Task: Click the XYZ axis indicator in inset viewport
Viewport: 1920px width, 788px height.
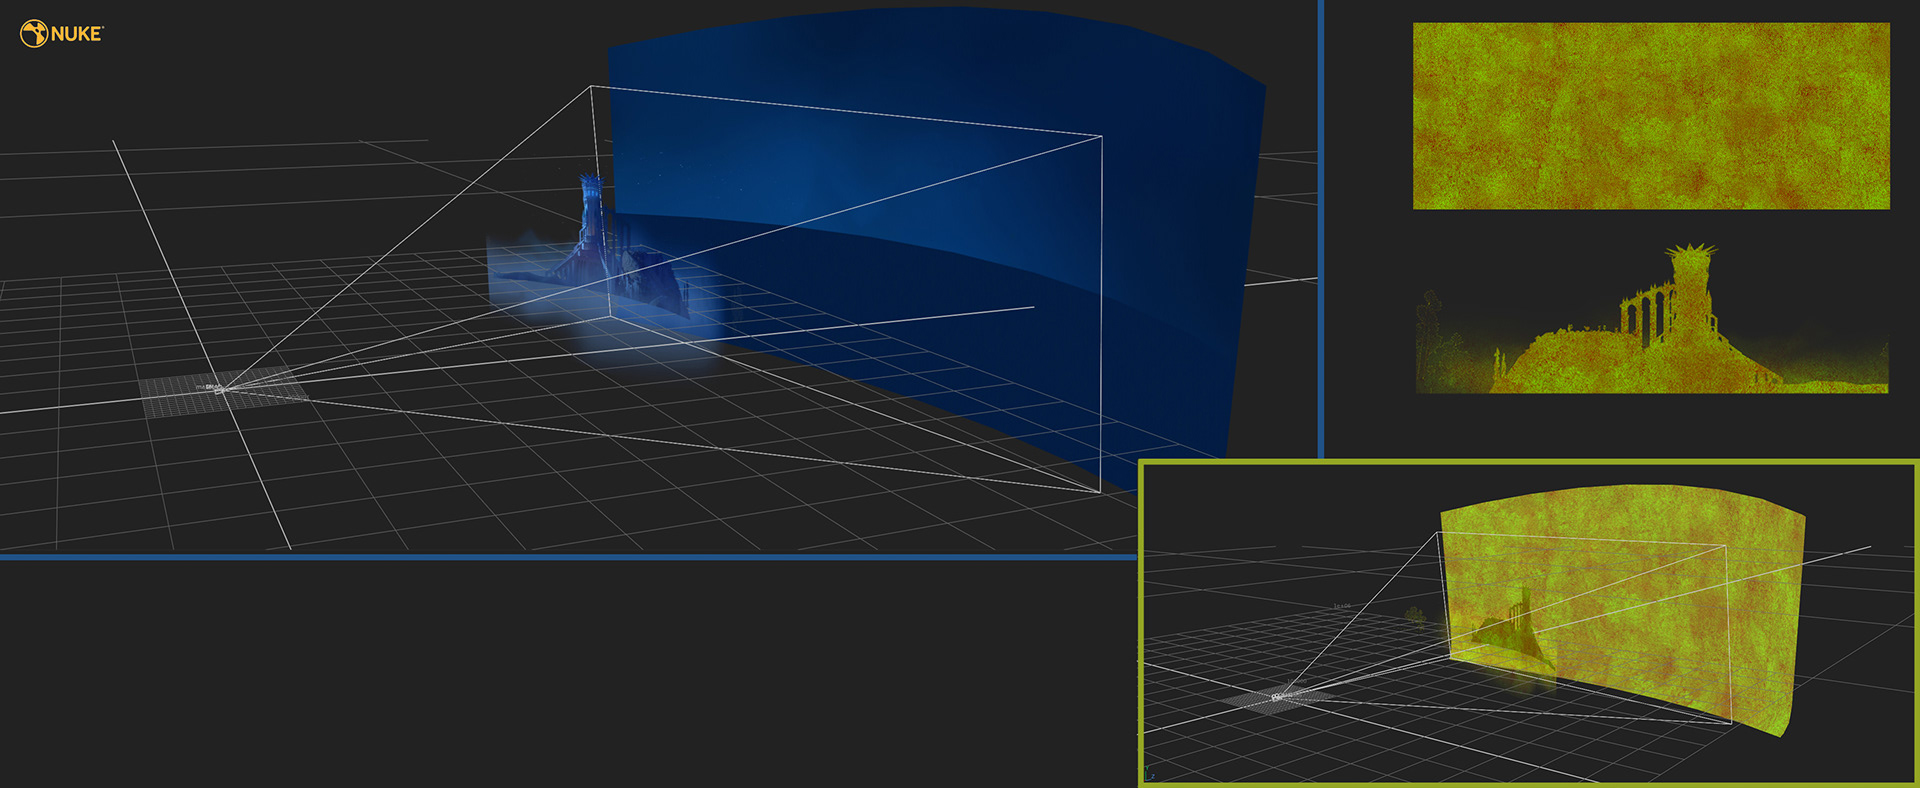Action: [x=1150, y=774]
